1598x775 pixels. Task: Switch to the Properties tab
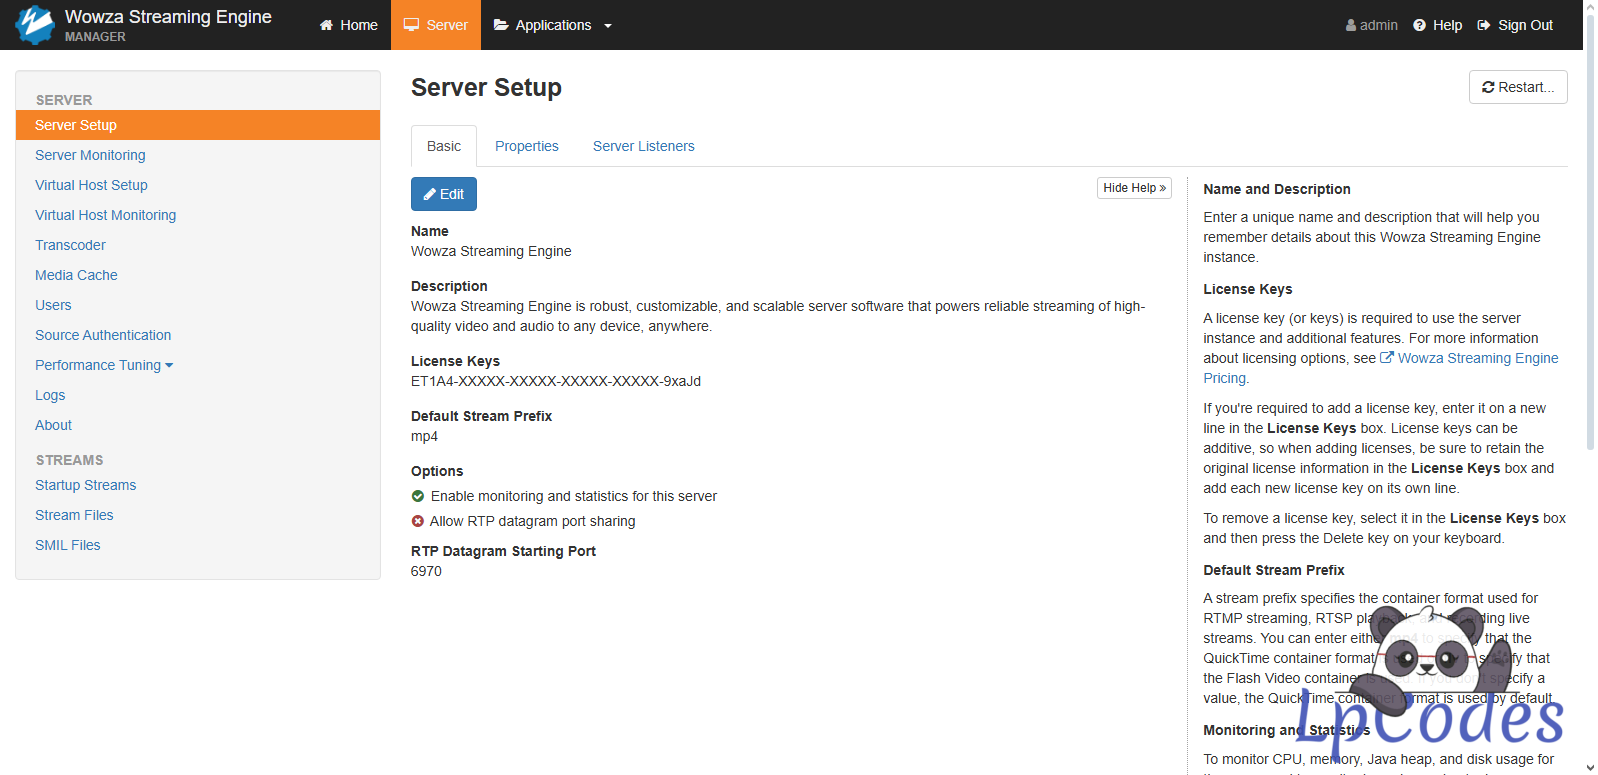point(526,146)
